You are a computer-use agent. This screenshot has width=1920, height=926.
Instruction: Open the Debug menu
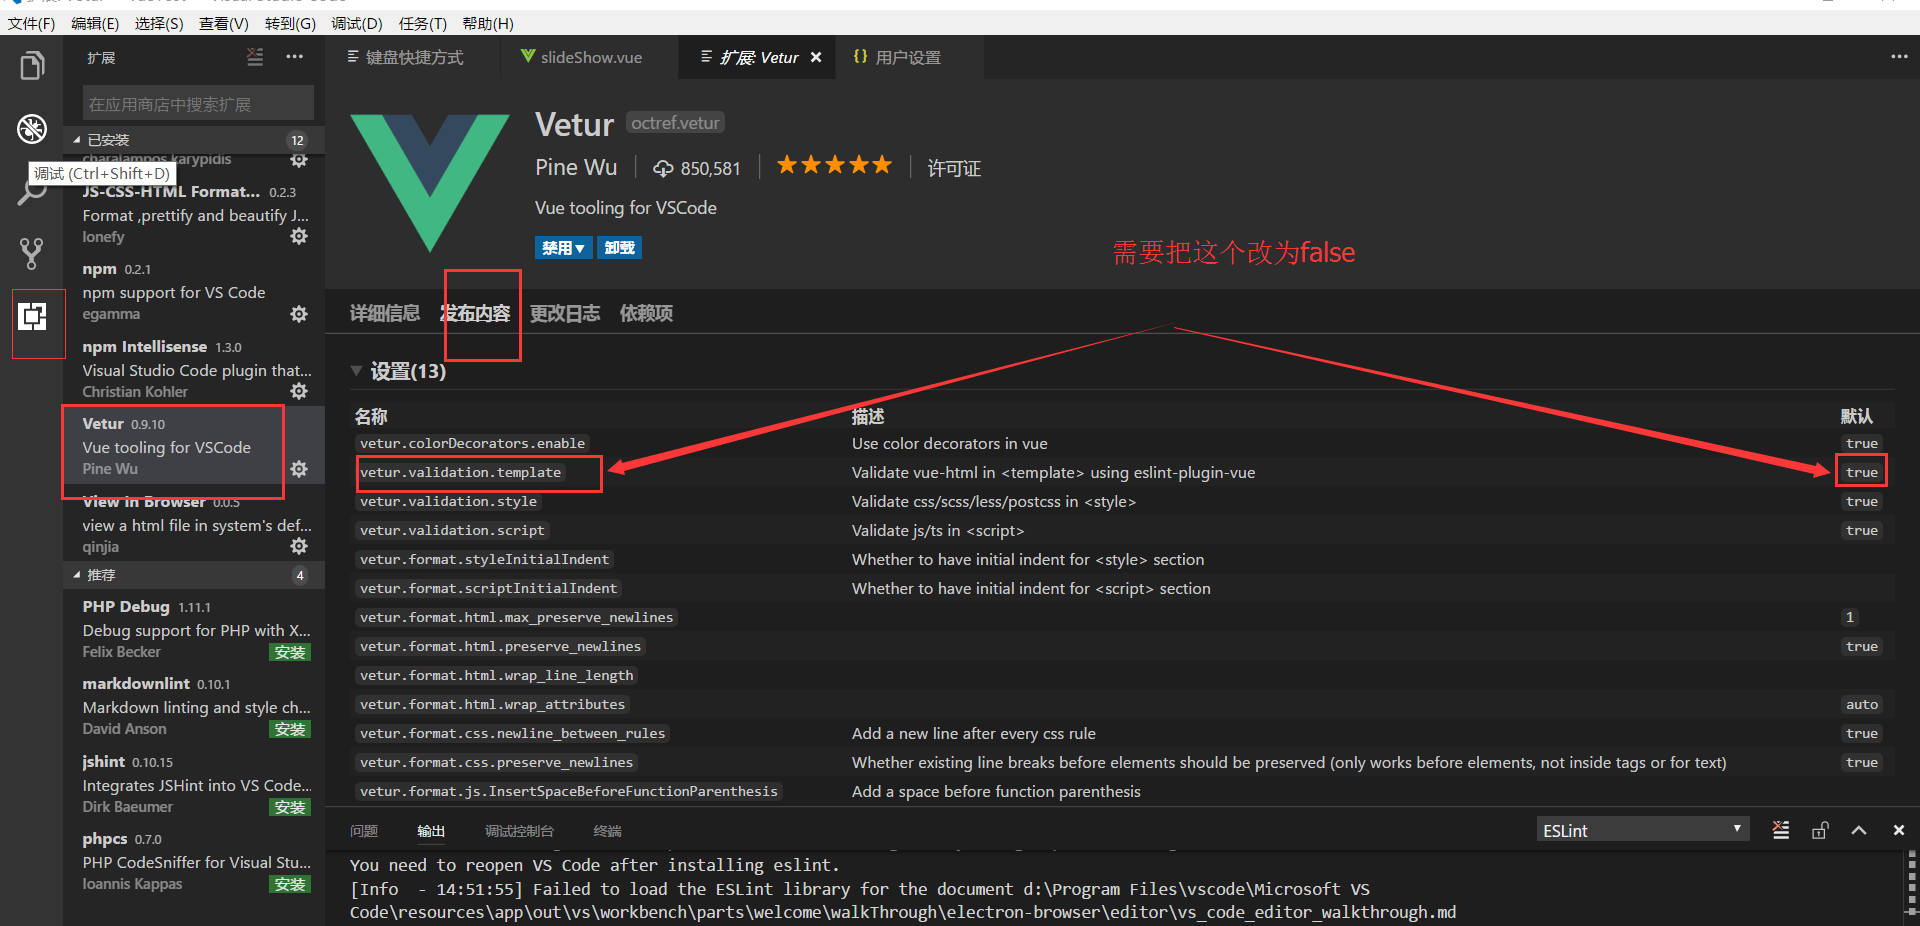point(357,23)
